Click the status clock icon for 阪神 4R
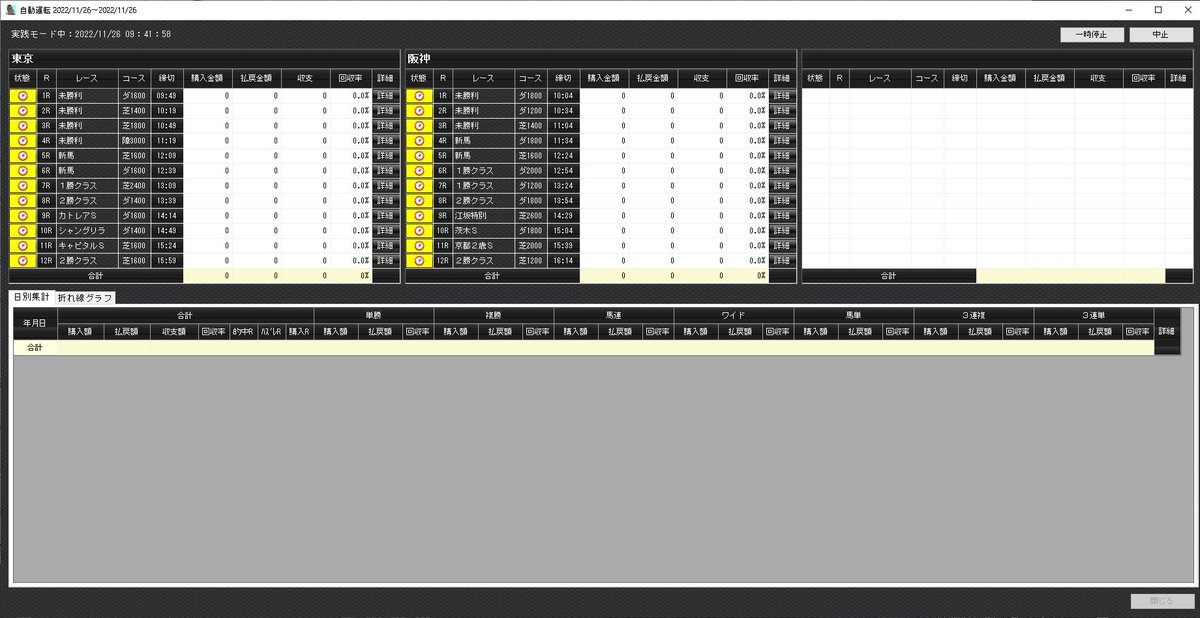Viewport: 1200px width, 618px height. (x=418, y=141)
